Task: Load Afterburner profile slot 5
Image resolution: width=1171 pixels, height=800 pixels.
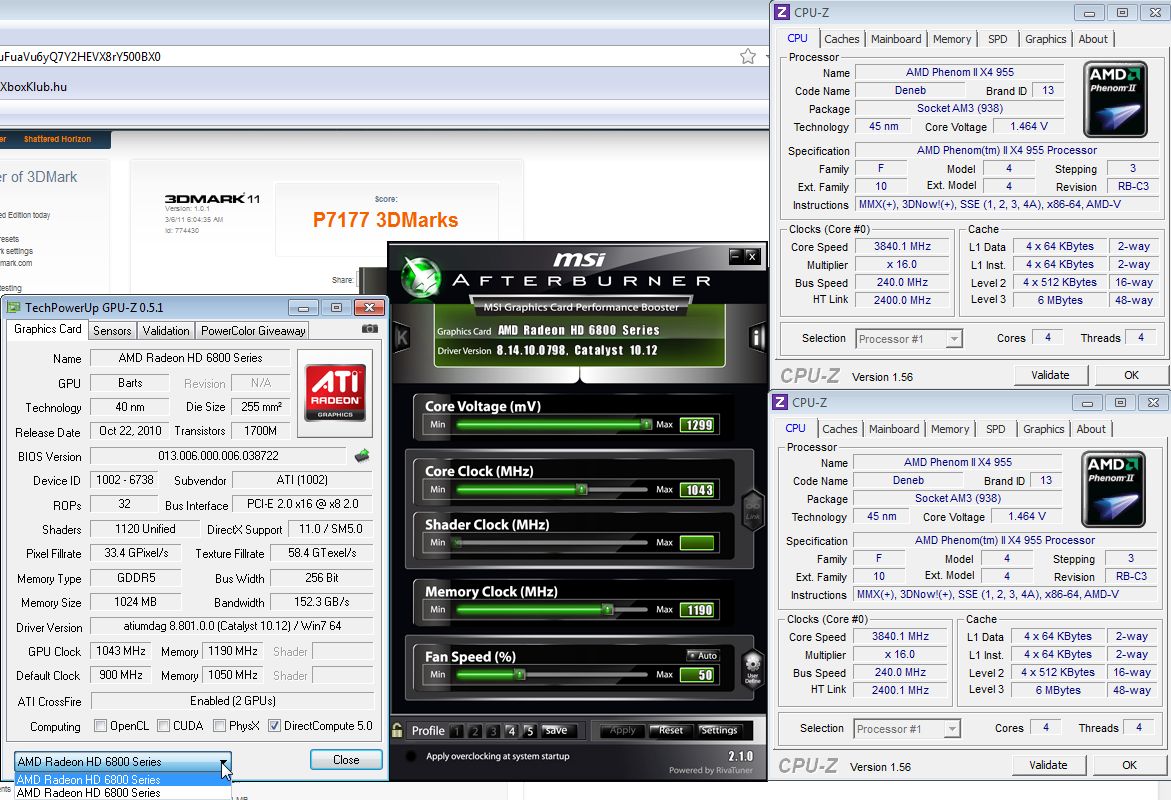Action: pos(529,731)
